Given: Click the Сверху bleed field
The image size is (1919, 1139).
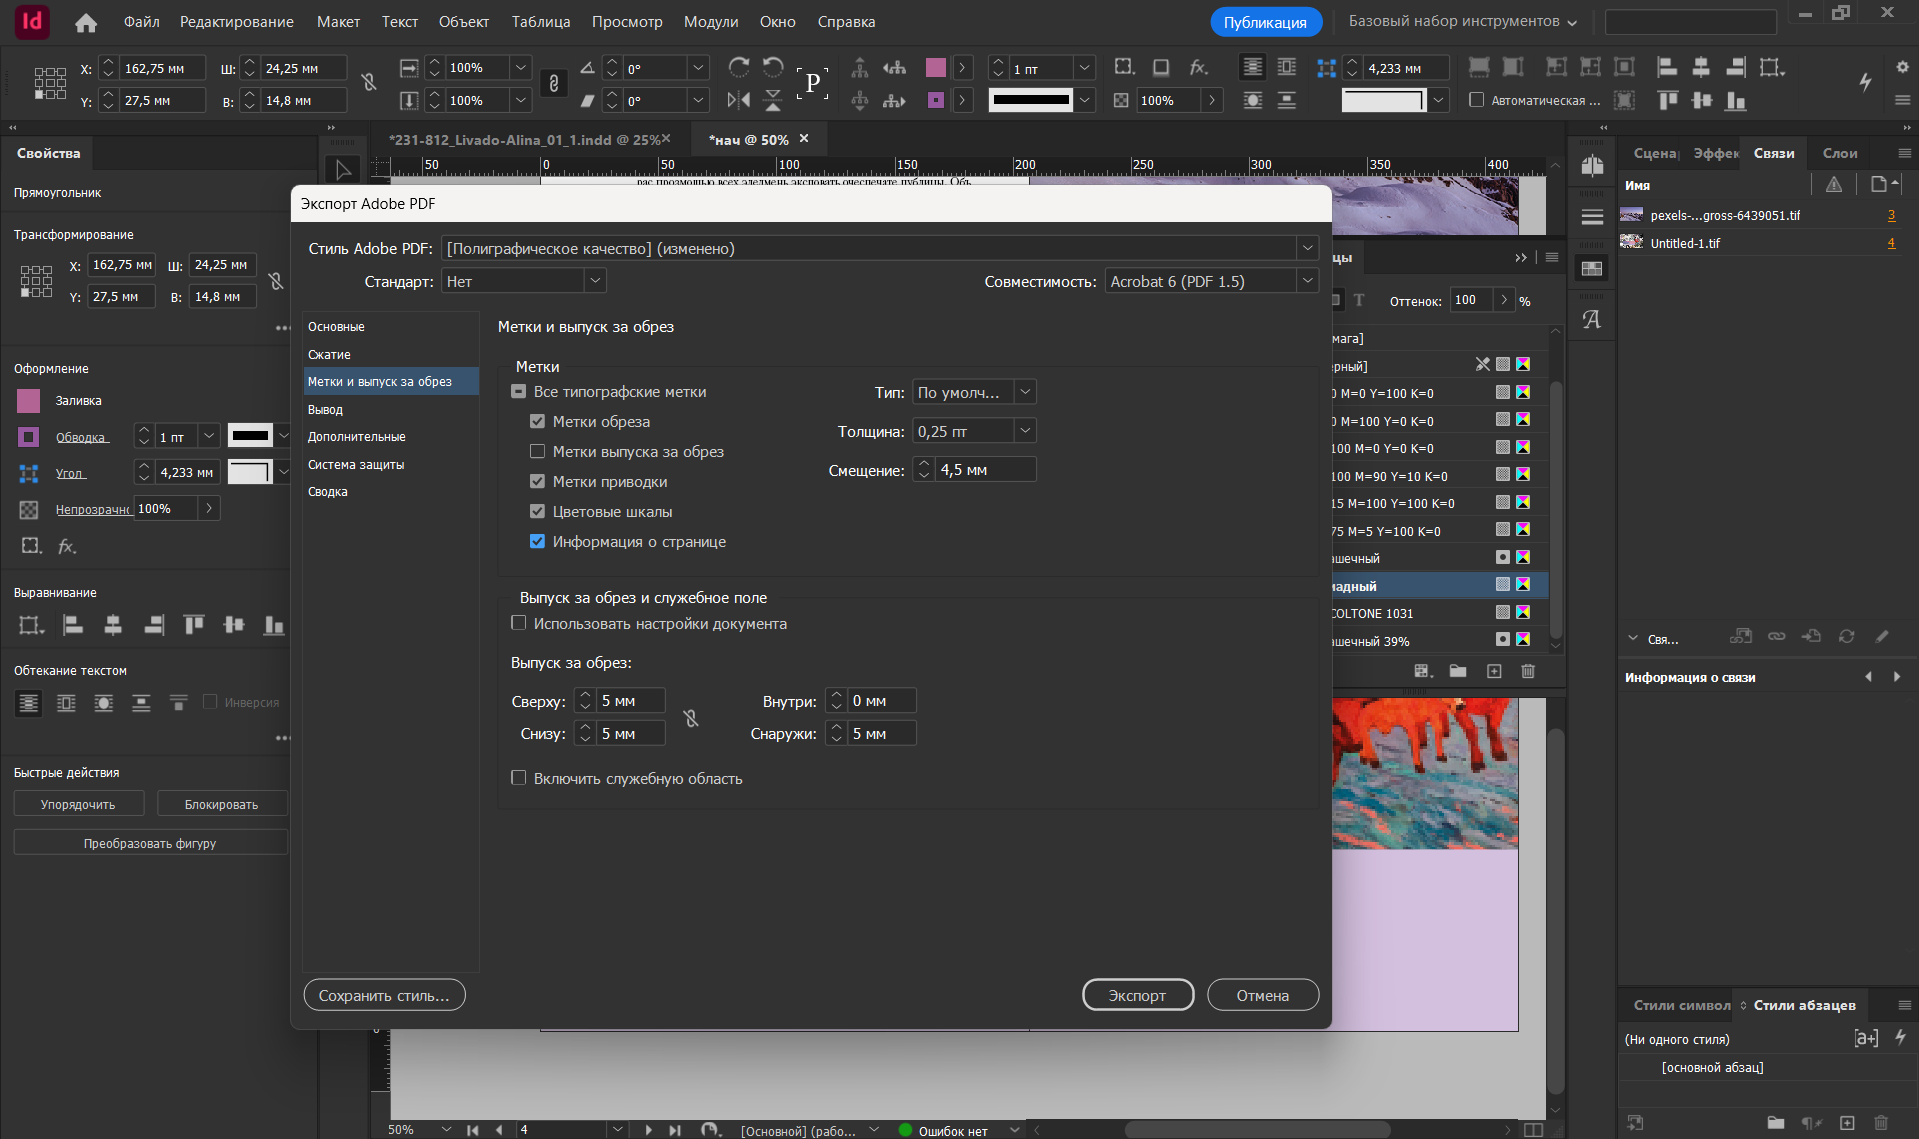Looking at the screenshot, I should [x=631, y=701].
